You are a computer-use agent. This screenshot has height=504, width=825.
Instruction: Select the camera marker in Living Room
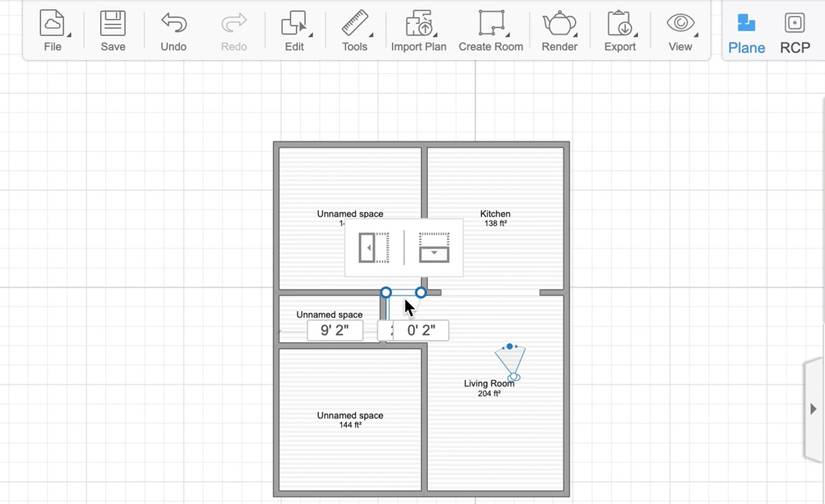(x=510, y=362)
